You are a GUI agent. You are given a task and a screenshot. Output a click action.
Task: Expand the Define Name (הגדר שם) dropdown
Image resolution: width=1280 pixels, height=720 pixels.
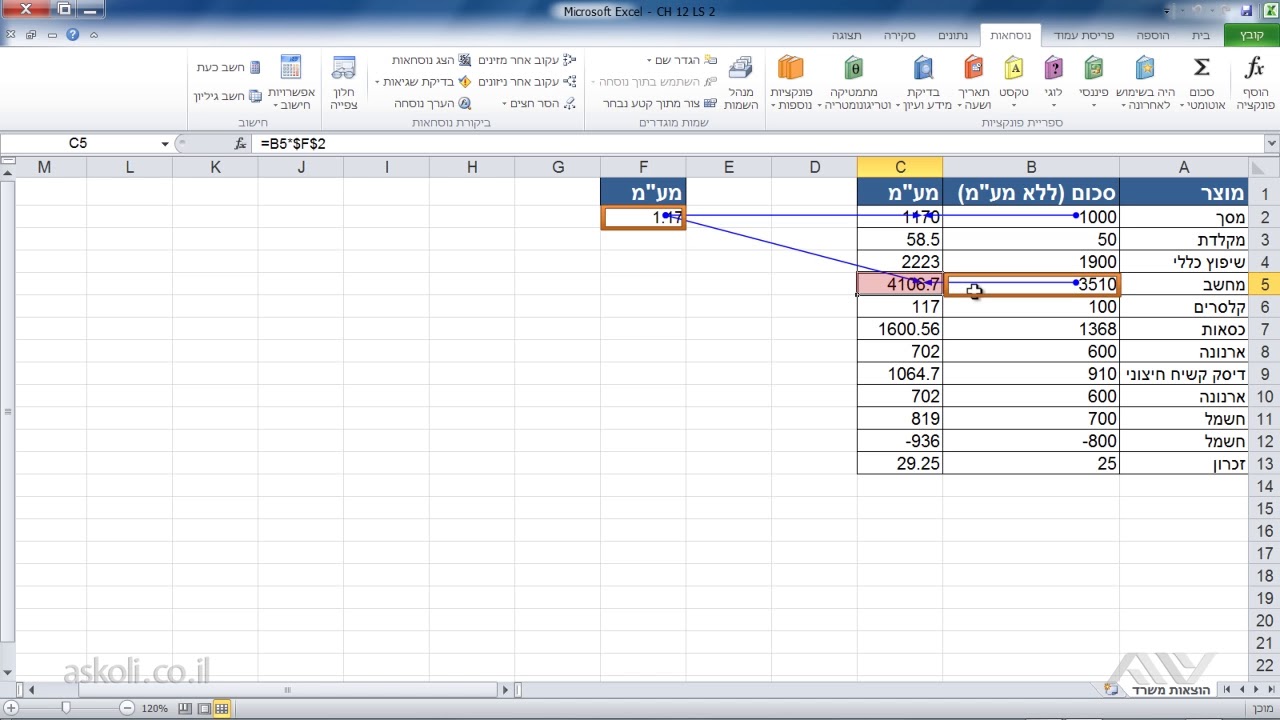(x=649, y=60)
